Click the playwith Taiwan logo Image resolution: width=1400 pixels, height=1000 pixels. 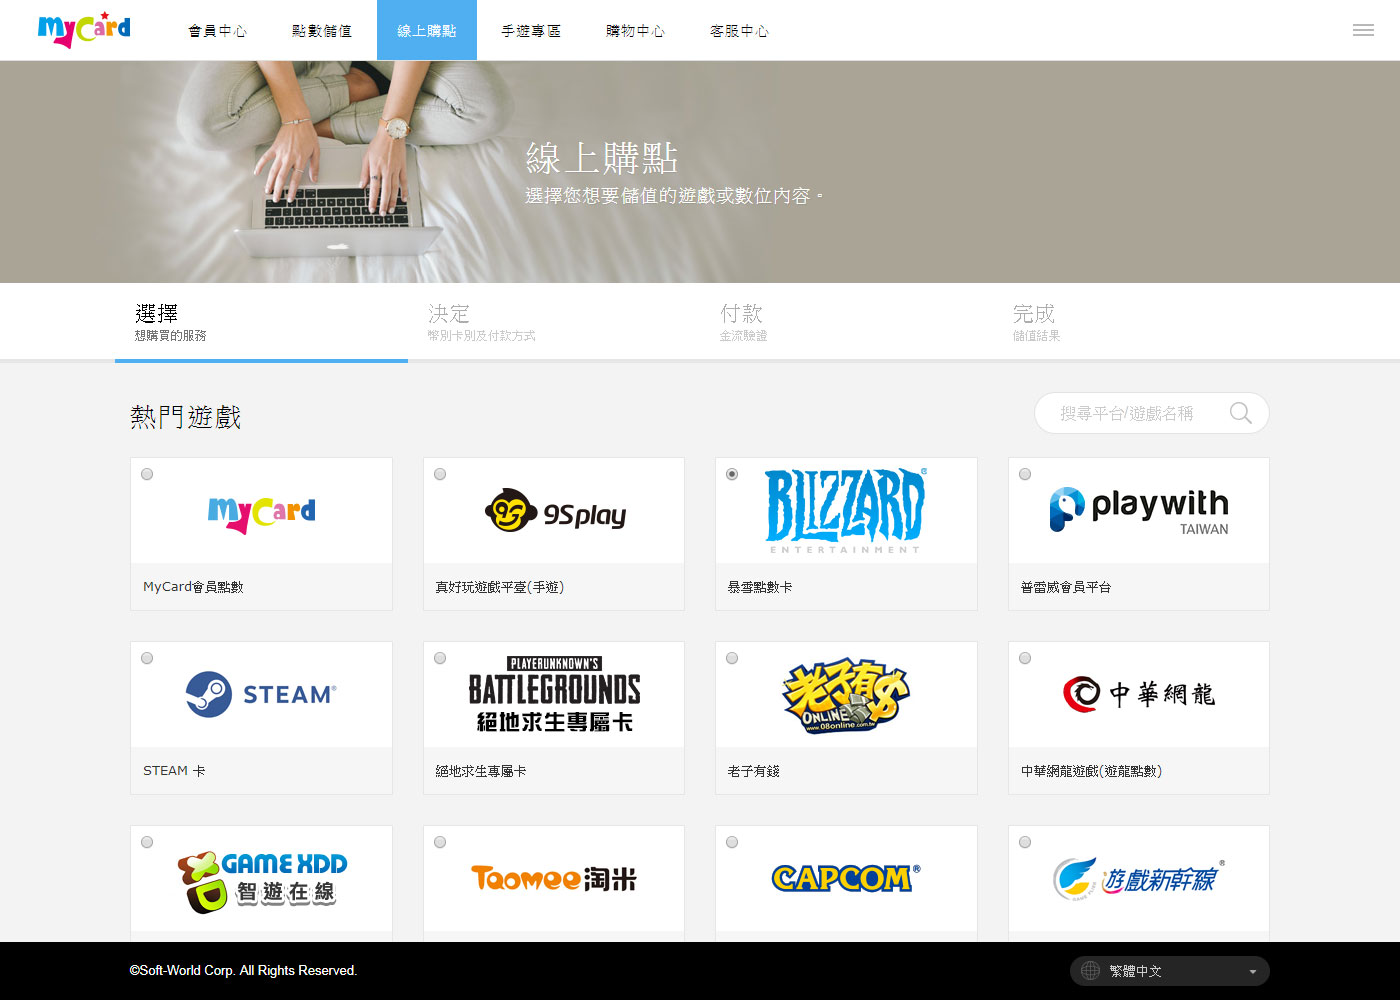pos(1139,511)
